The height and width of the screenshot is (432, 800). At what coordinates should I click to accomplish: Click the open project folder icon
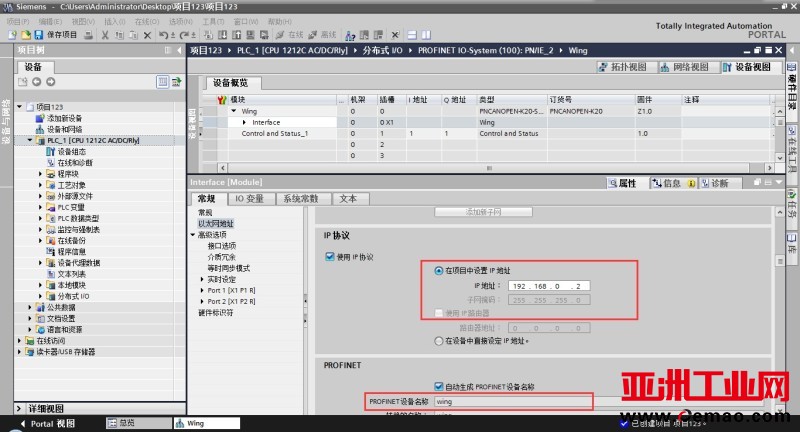26,35
